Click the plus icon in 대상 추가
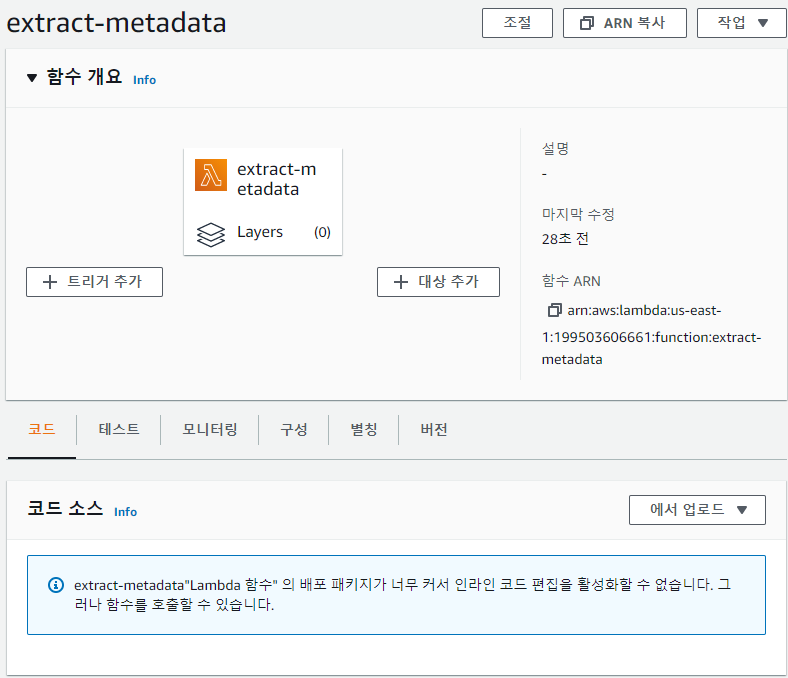788x678 pixels. (x=401, y=282)
